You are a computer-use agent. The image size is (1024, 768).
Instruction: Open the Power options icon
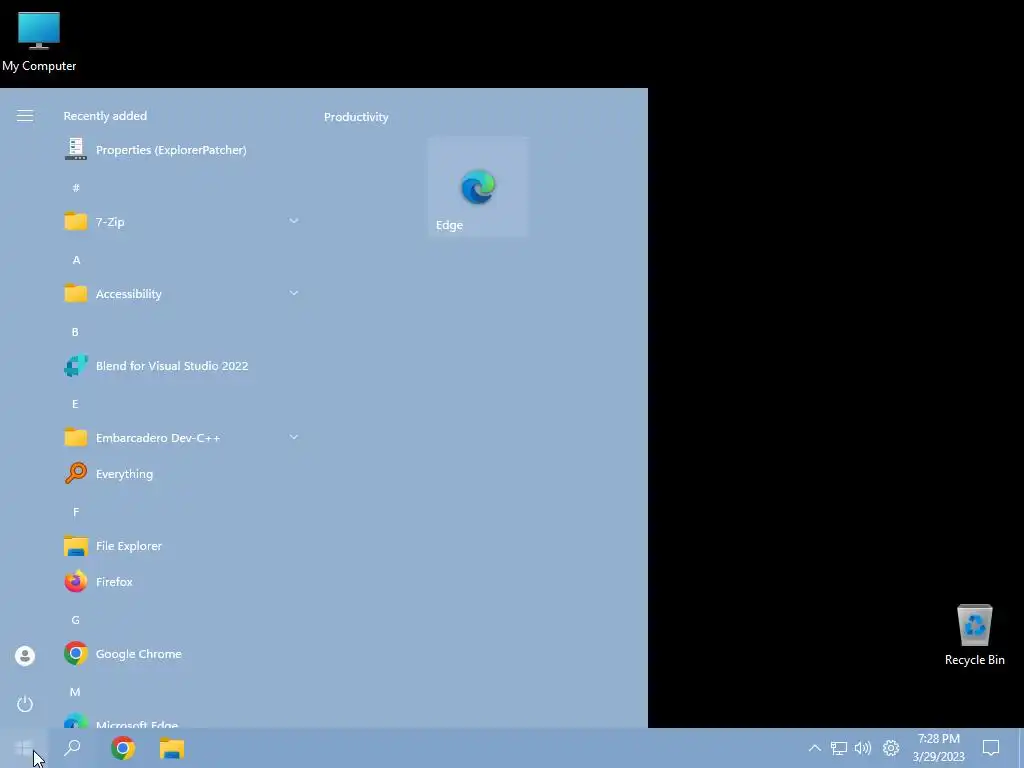[x=25, y=704]
